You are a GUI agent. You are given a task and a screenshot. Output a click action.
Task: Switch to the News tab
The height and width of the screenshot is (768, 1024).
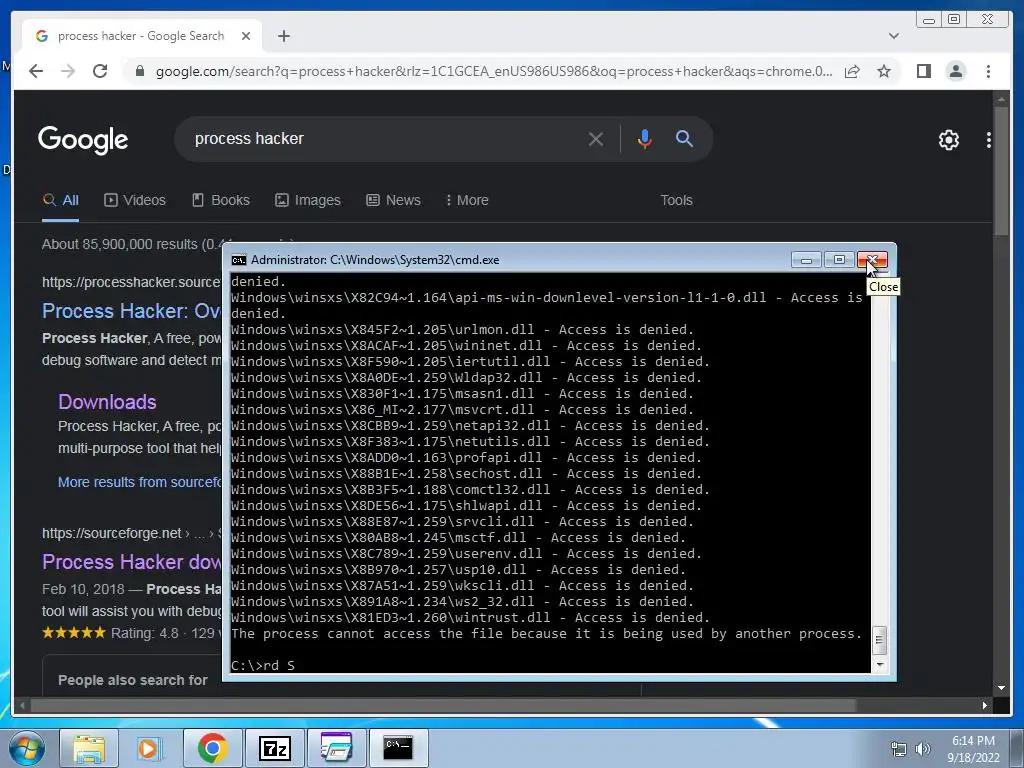393,200
